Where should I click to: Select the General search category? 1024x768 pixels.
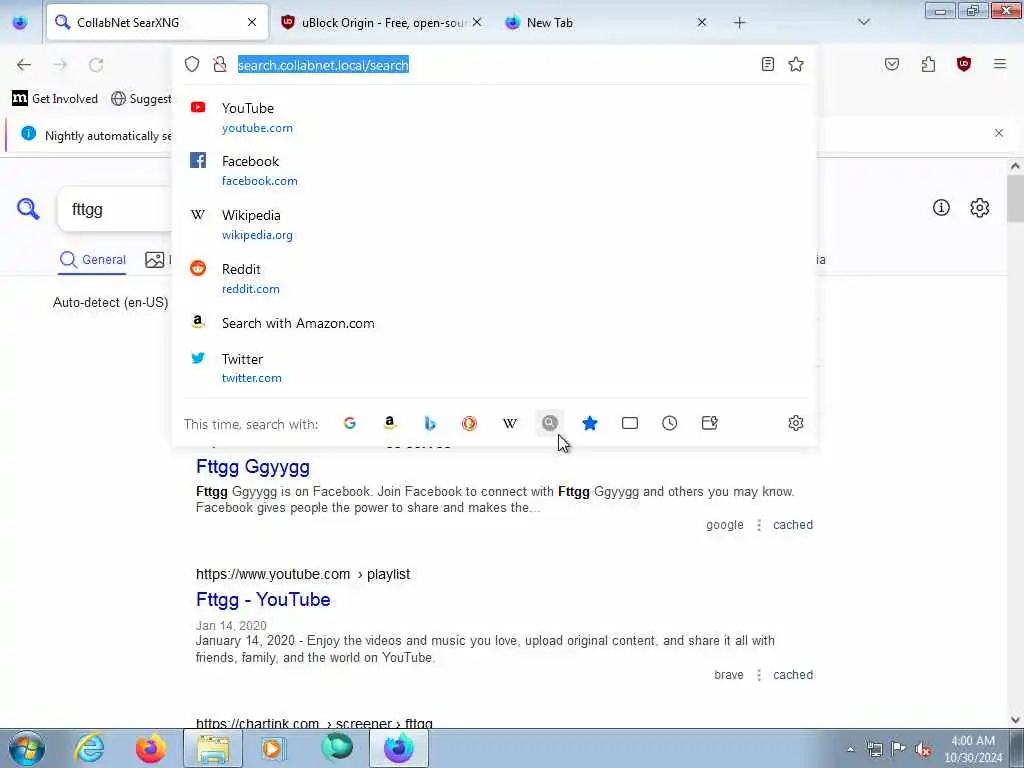pos(92,260)
